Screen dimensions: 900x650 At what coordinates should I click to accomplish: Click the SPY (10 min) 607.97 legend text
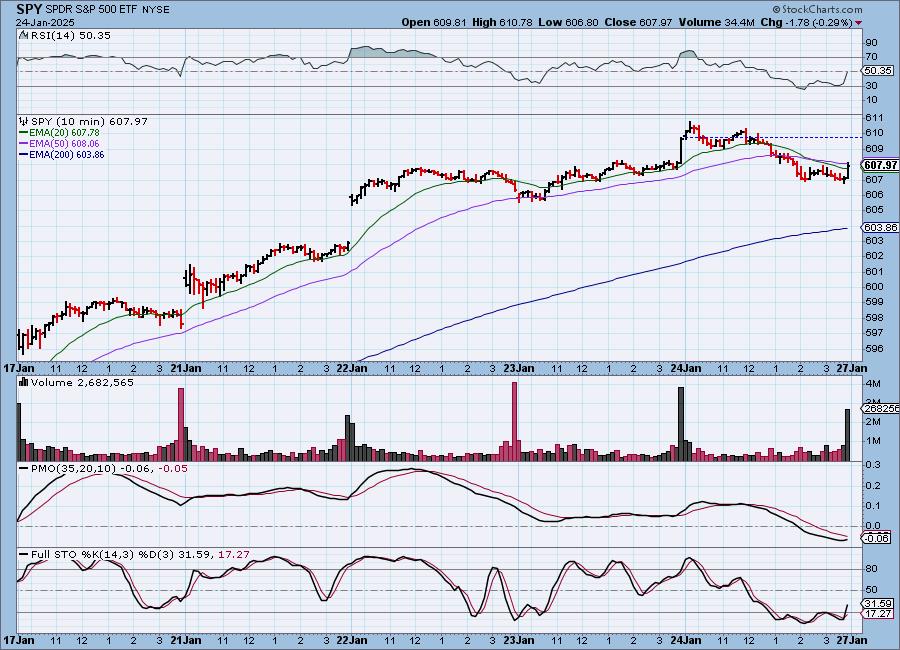pyautogui.click(x=89, y=121)
